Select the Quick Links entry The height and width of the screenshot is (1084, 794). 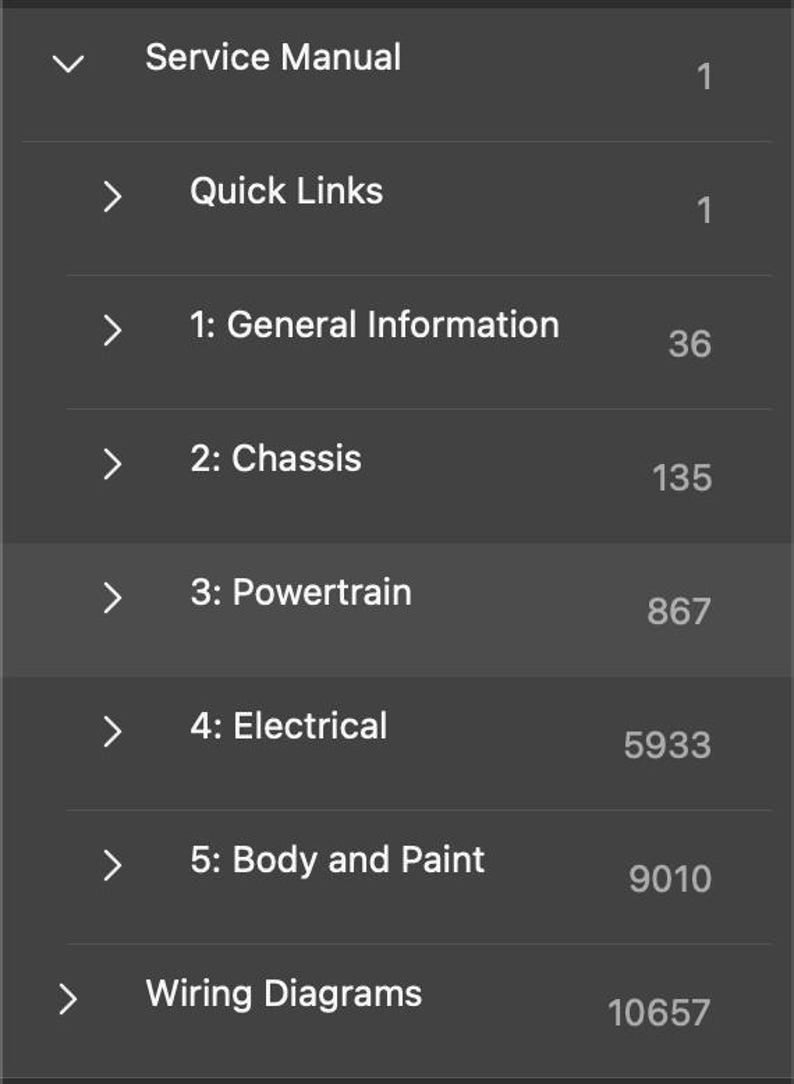pos(286,191)
